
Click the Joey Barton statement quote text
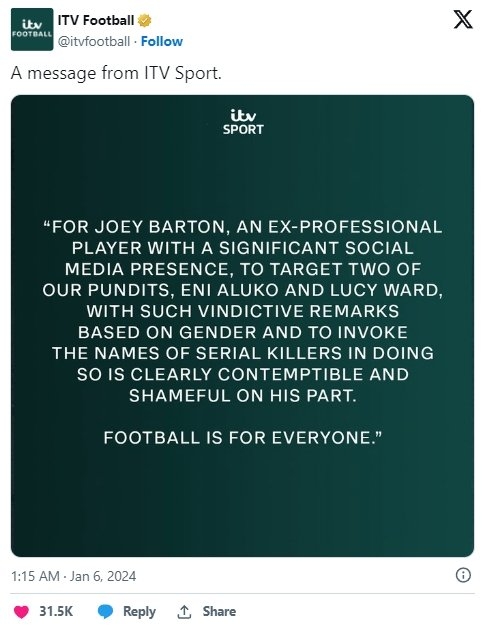pyautogui.click(x=242, y=311)
